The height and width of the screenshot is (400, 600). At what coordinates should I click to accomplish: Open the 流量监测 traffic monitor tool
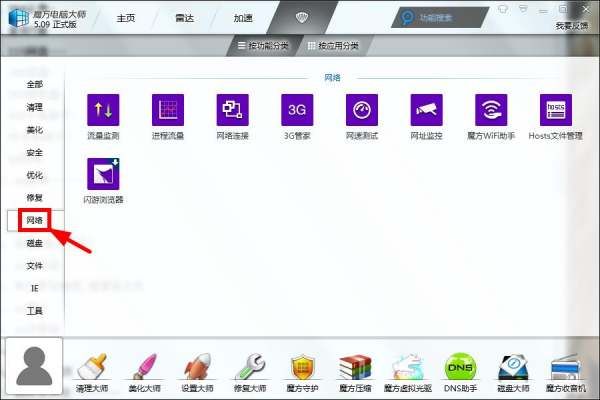103,110
